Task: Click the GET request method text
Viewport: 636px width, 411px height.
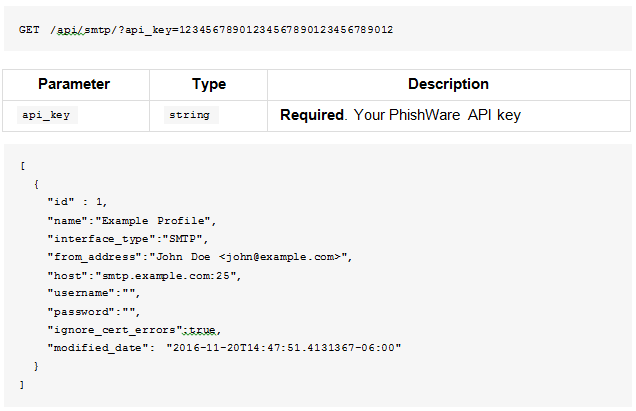Action: point(29,30)
